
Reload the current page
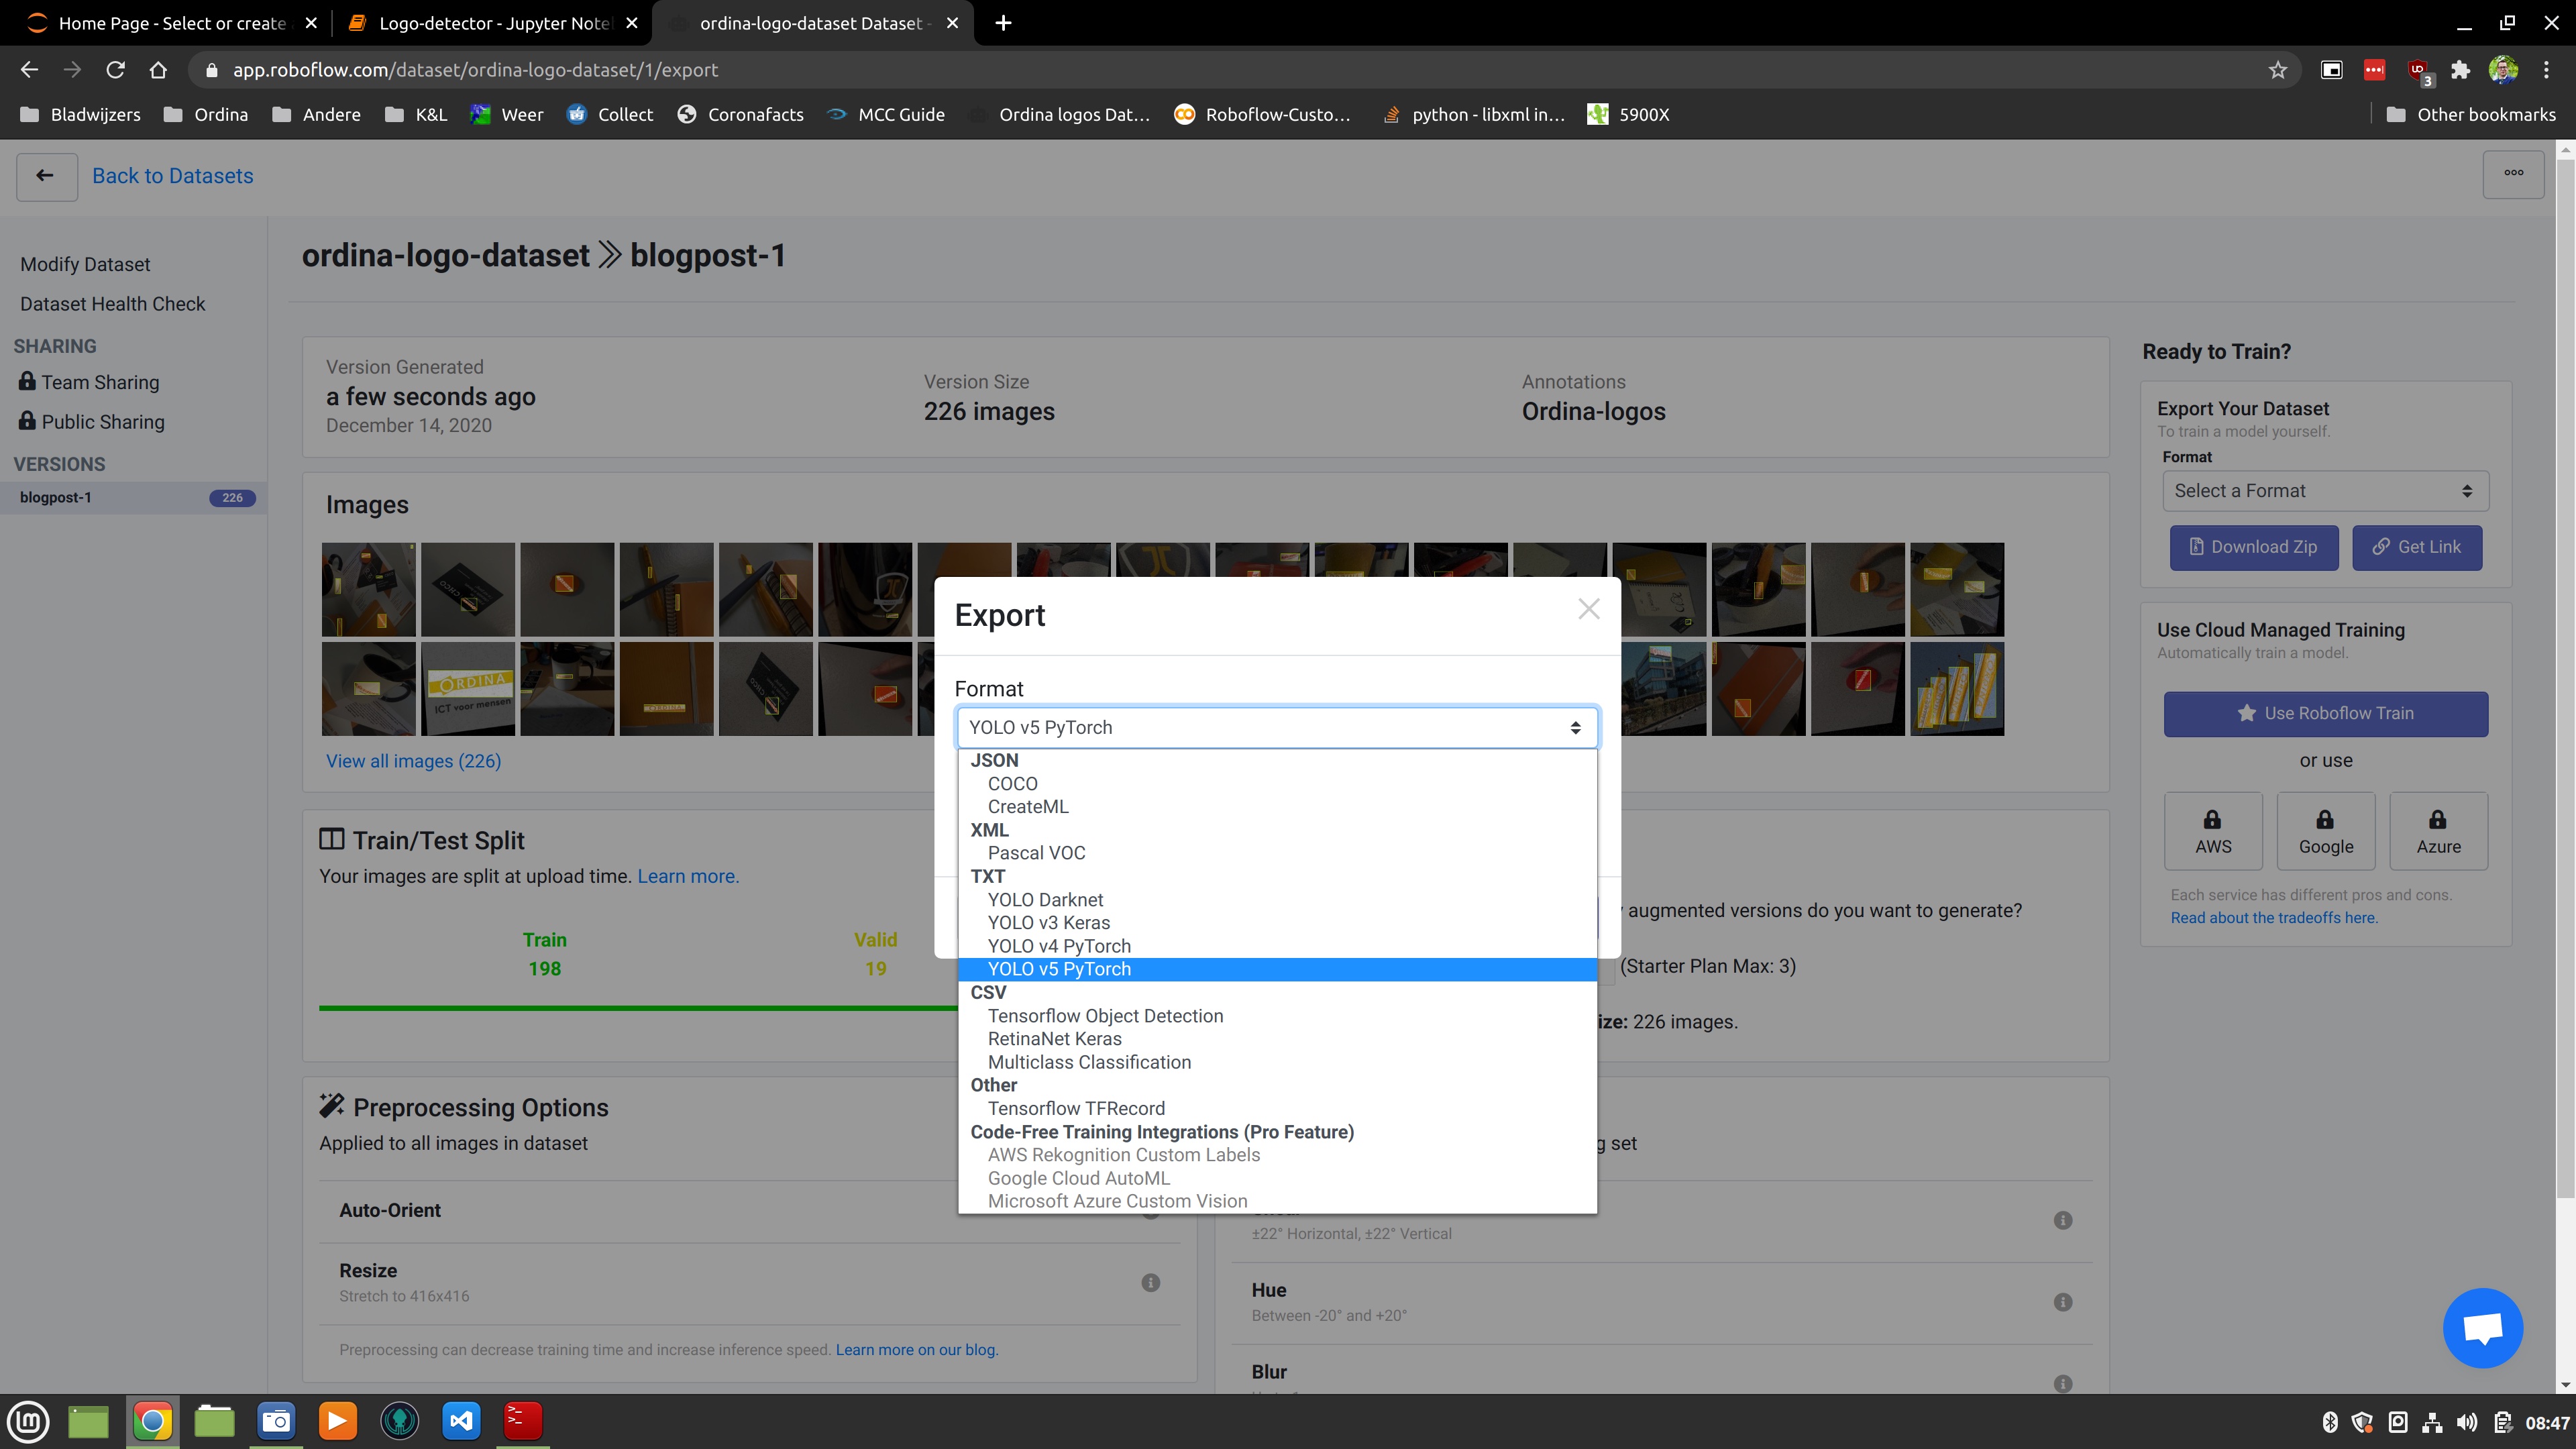pos(115,70)
